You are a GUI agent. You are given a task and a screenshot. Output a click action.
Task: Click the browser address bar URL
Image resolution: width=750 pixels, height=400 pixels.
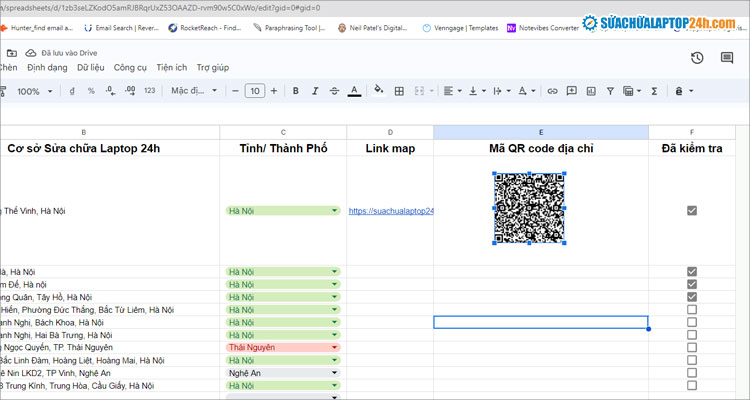pos(160,8)
